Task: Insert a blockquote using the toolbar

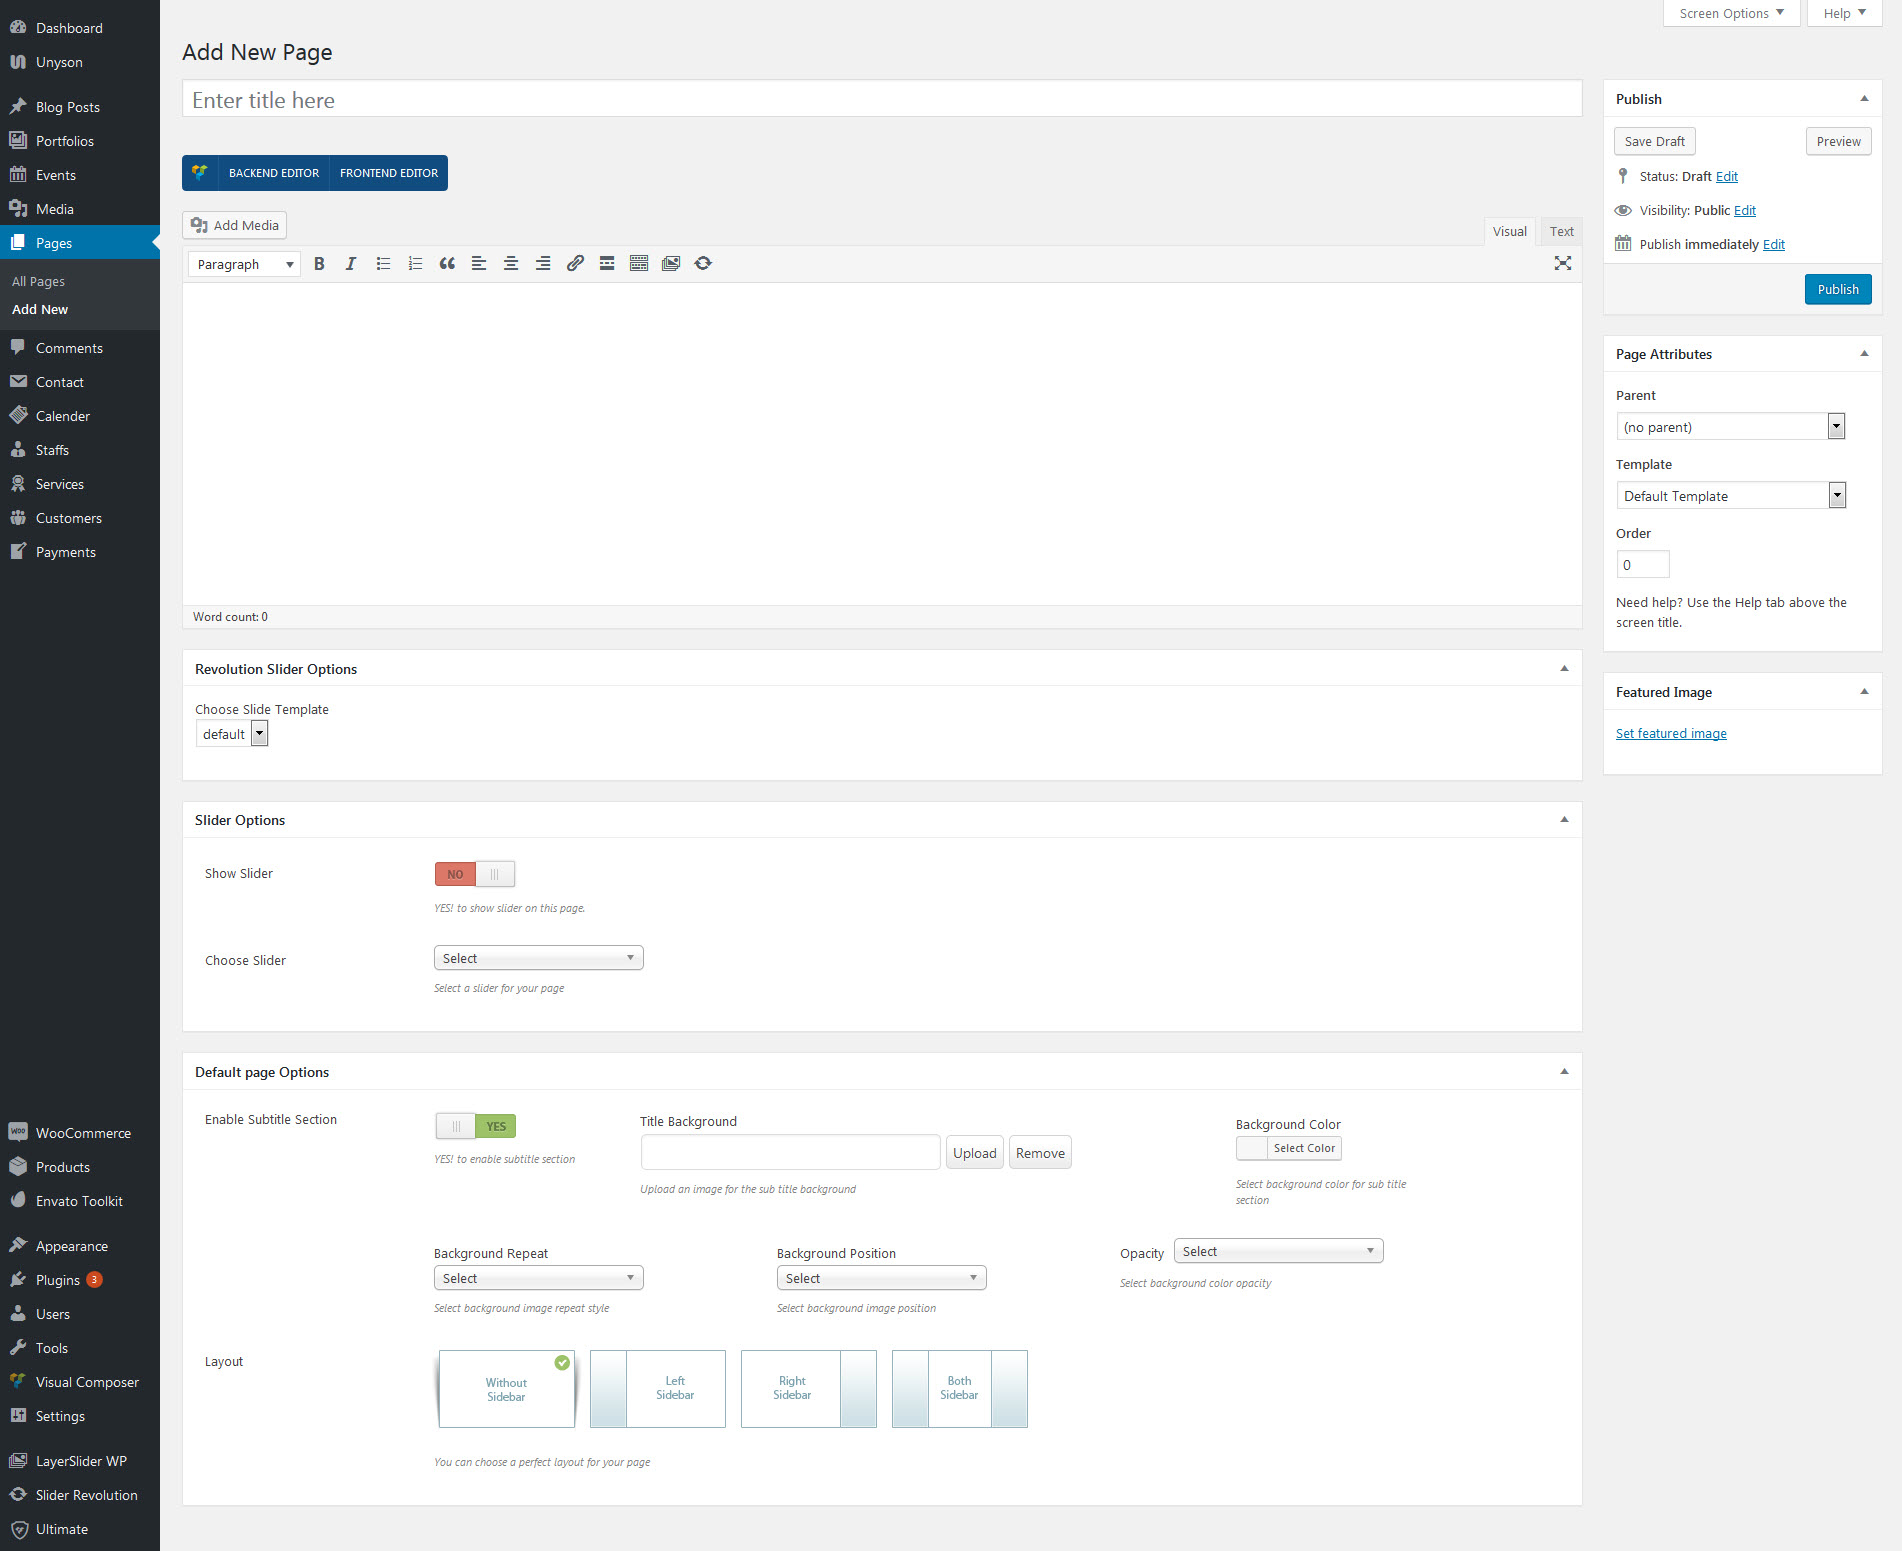Action: coord(447,264)
